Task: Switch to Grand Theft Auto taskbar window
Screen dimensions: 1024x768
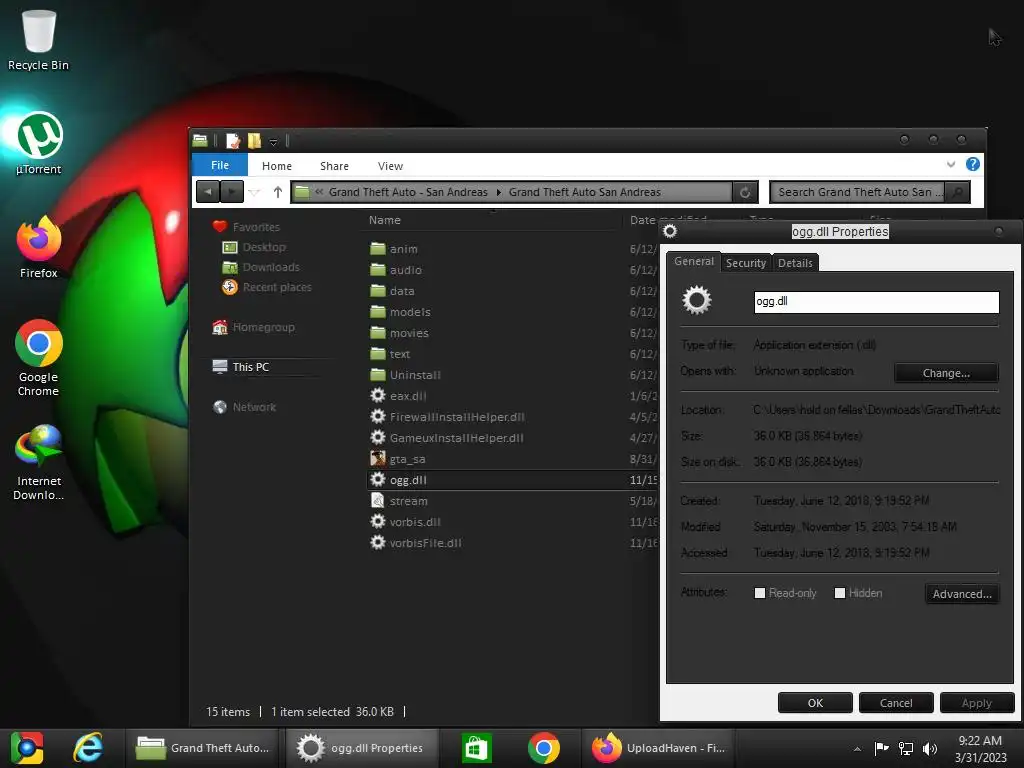Action: [202, 748]
